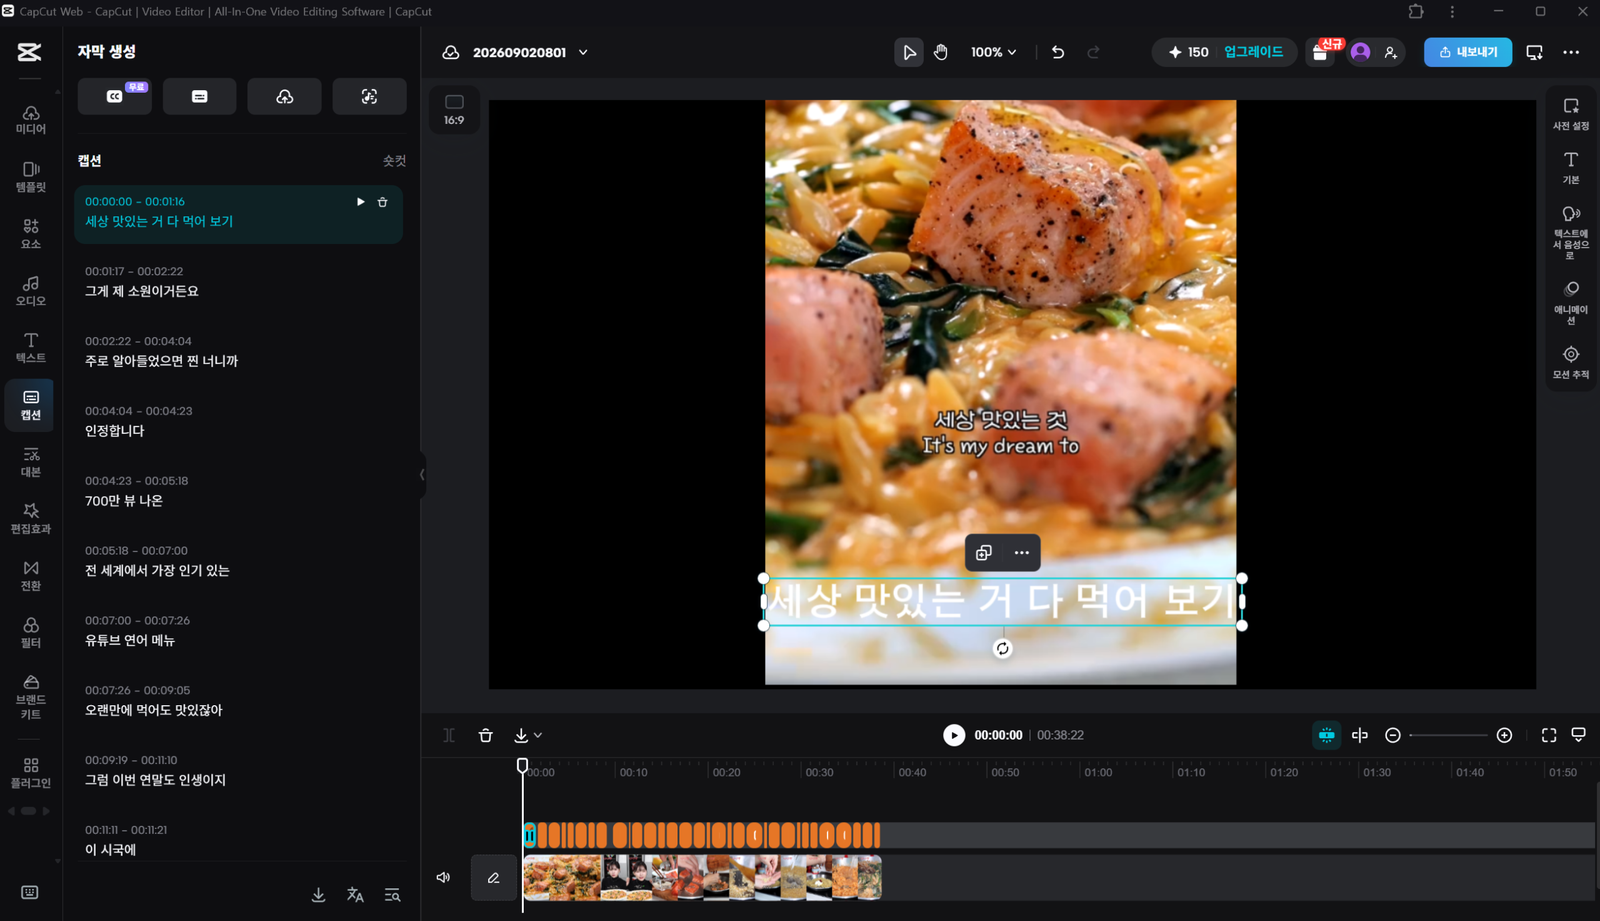Open the 미디어 (Media) sidebar panel

[x=30, y=120]
